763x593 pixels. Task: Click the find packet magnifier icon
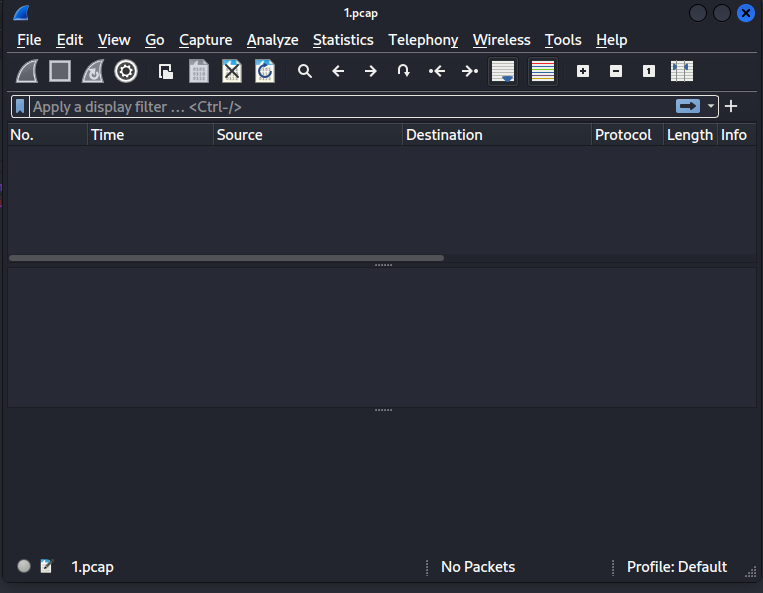tap(305, 71)
